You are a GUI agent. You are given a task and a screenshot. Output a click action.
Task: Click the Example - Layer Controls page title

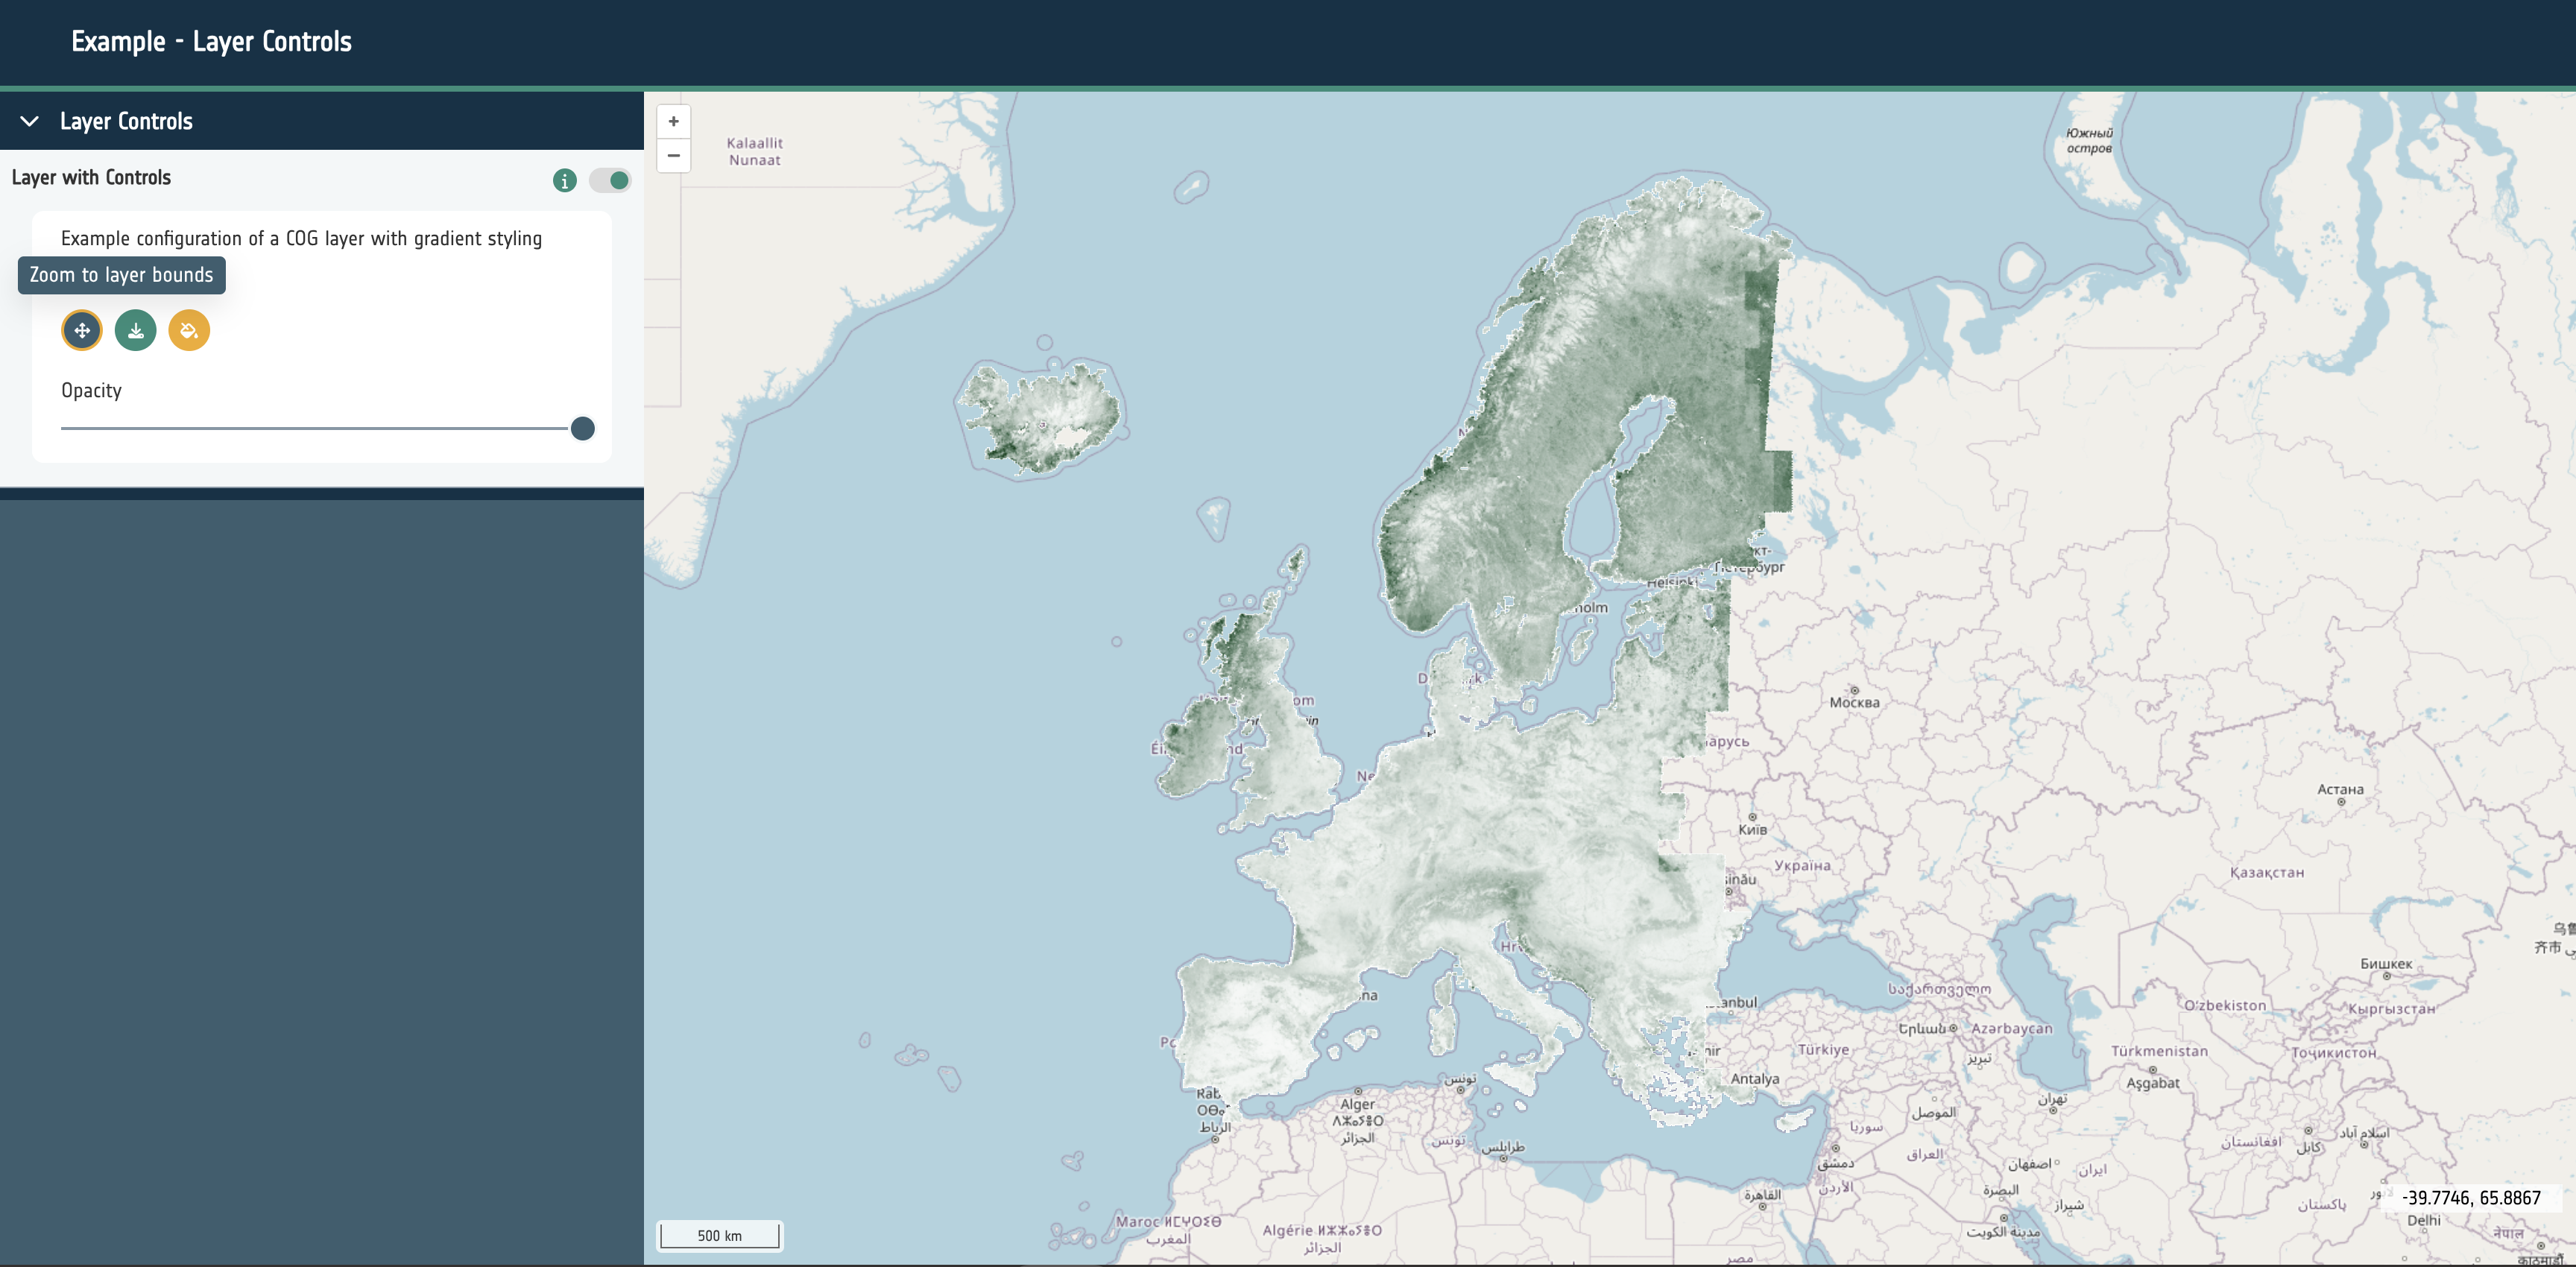coord(211,41)
